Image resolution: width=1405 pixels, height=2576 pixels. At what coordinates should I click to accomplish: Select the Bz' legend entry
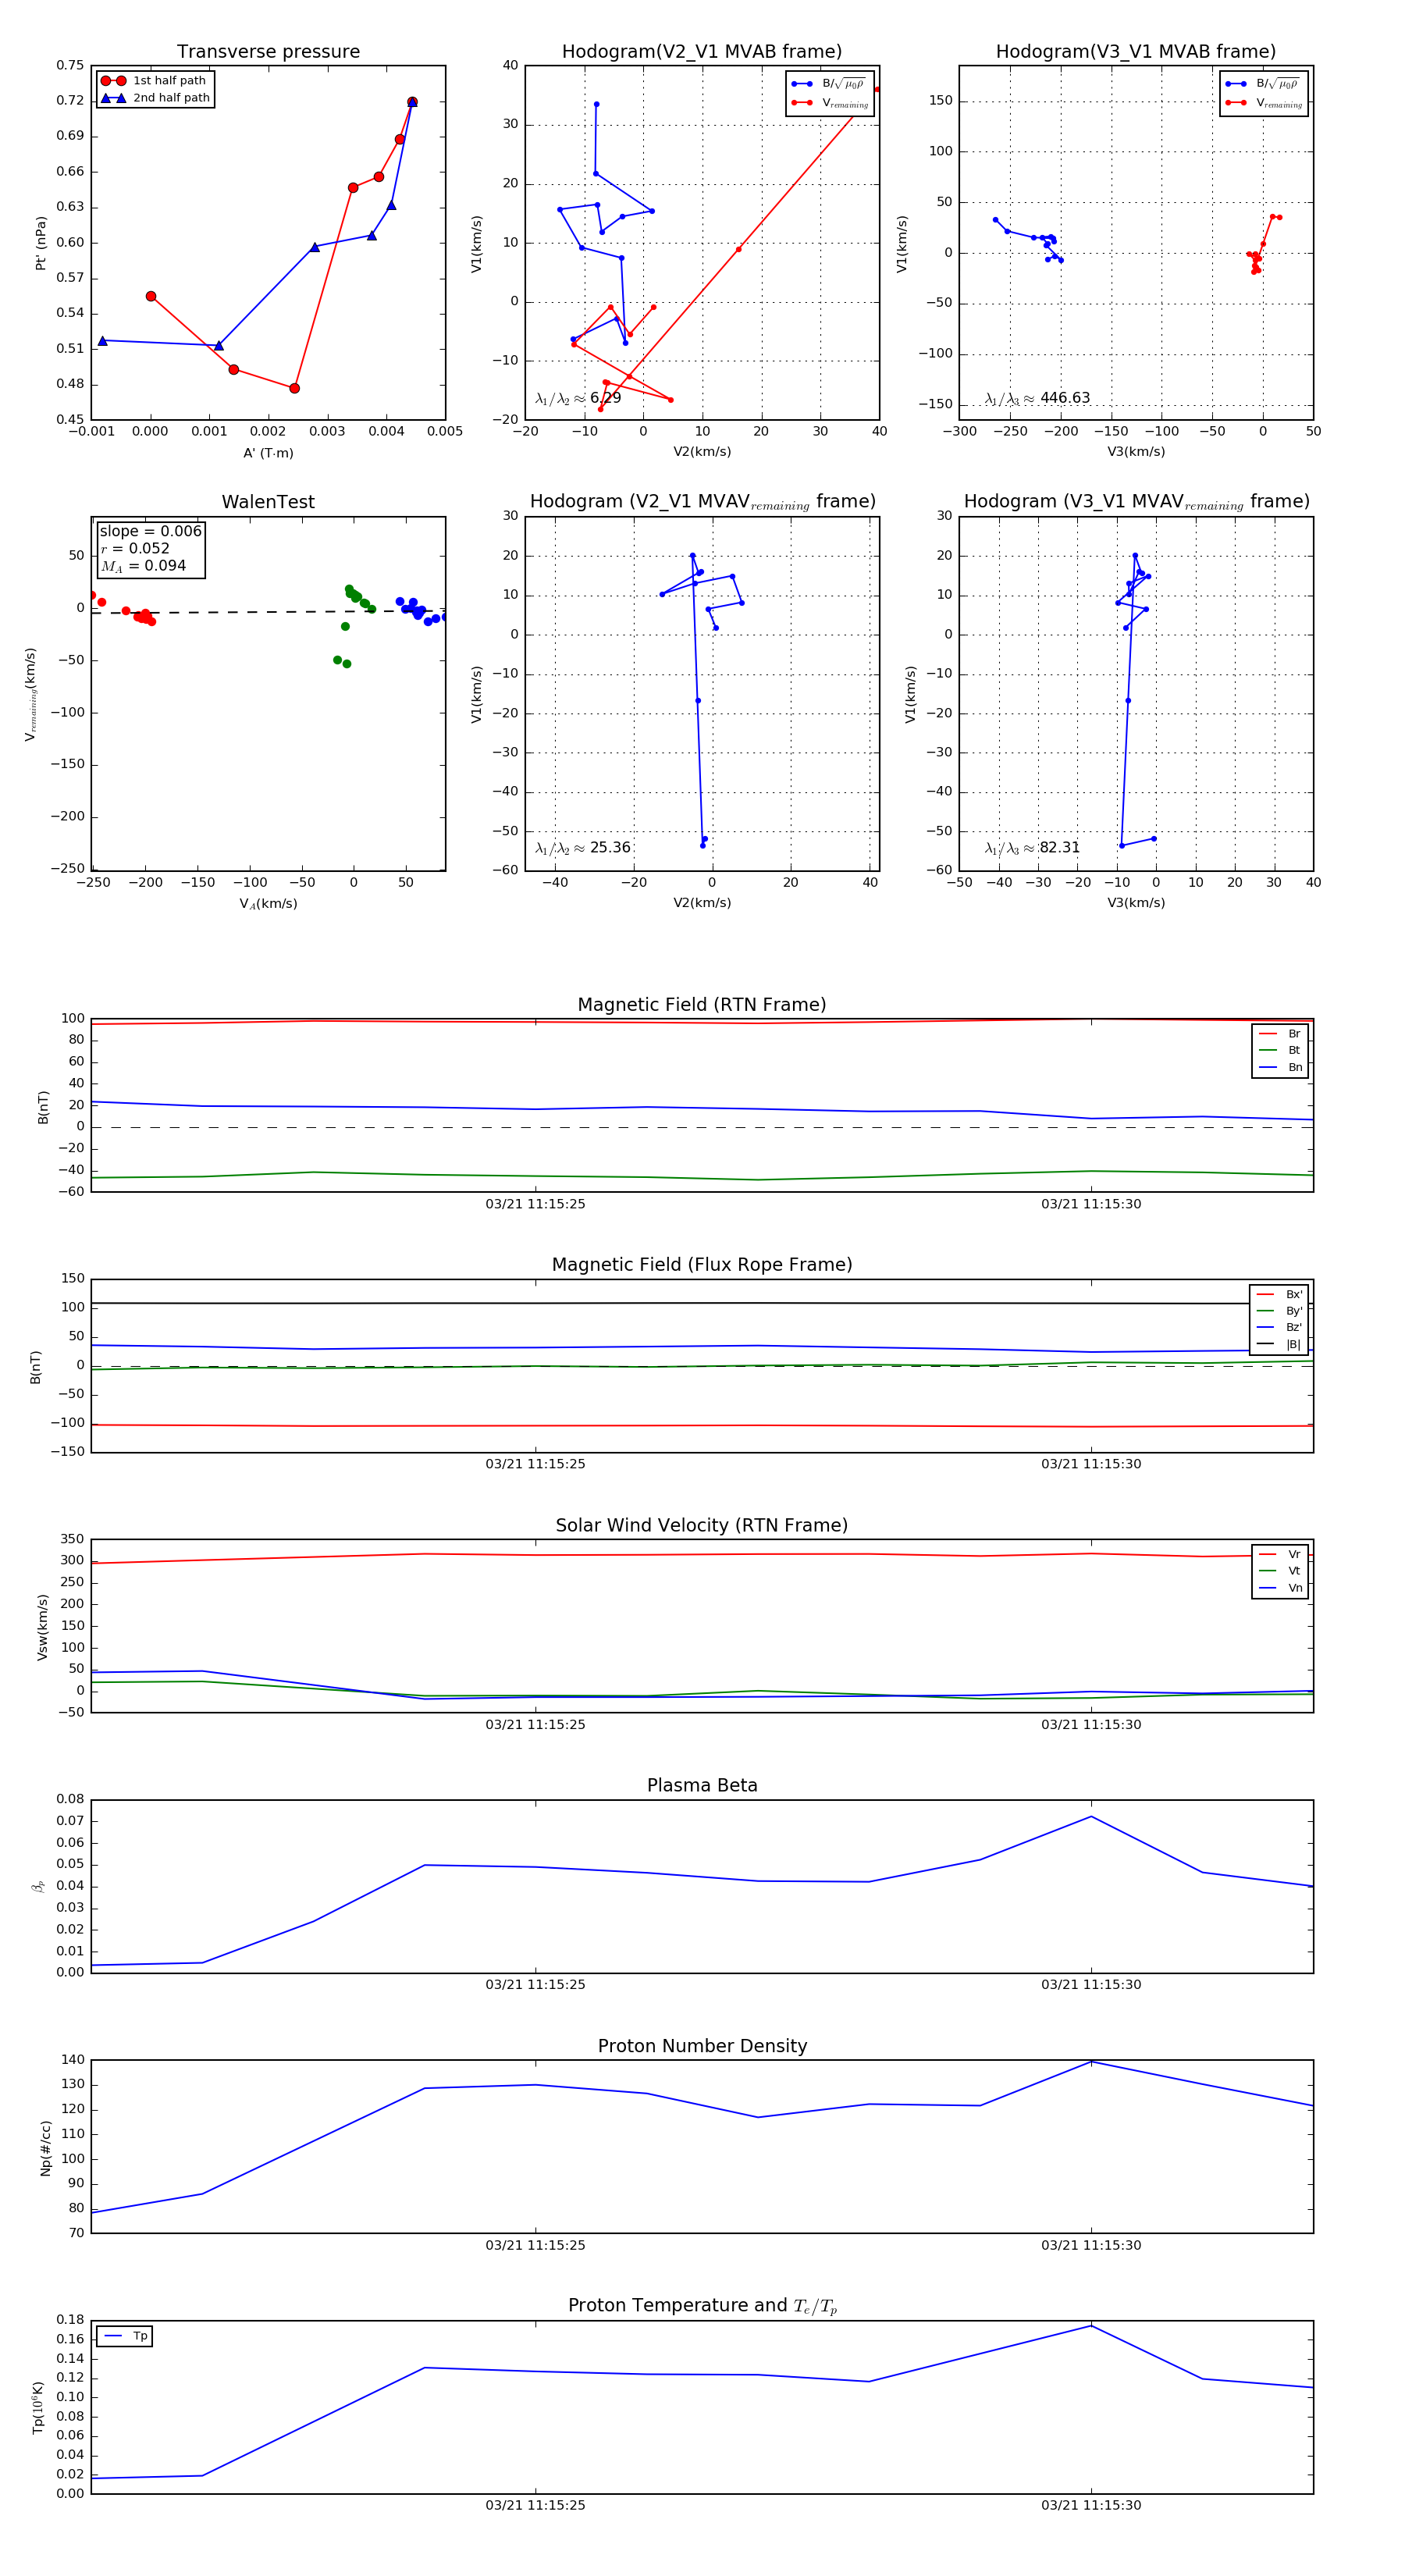1279,1328
